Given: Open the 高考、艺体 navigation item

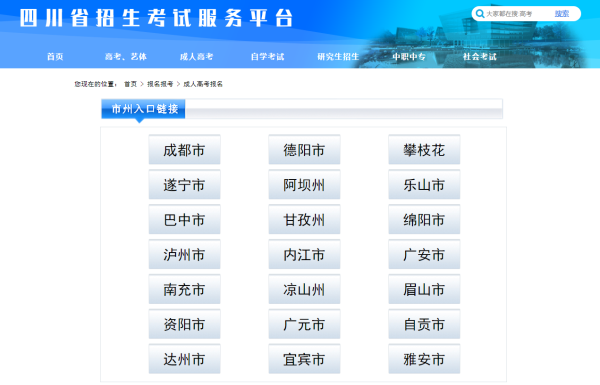Looking at the screenshot, I should click(x=126, y=57).
